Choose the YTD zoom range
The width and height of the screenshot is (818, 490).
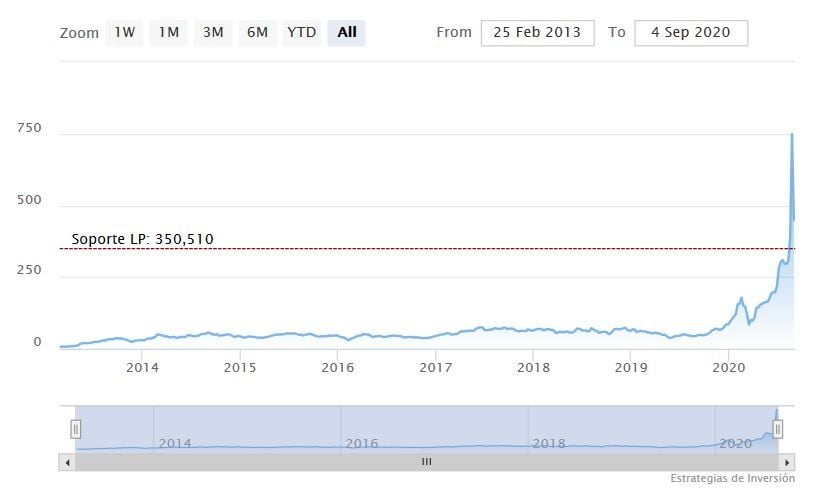pos(301,33)
